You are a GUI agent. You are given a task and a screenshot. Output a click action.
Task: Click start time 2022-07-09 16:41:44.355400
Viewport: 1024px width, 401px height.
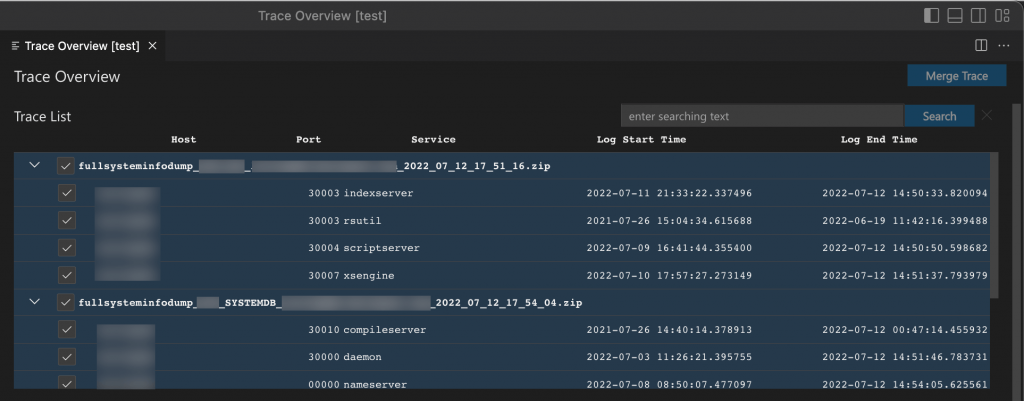tap(669, 248)
